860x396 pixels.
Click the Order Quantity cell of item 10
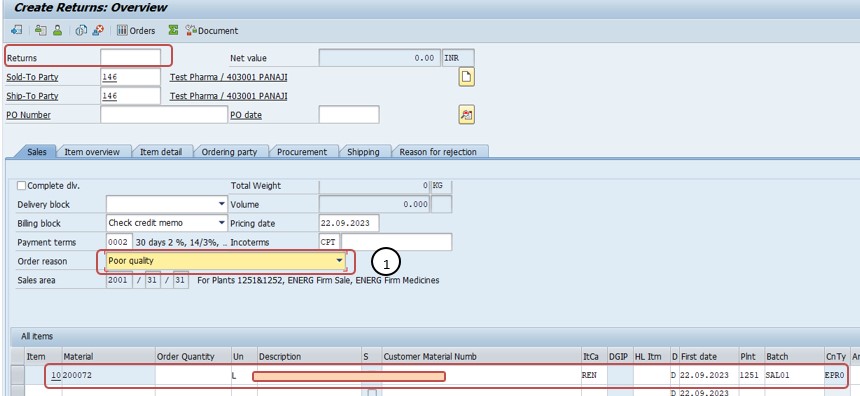pyautogui.click(x=193, y=375)
